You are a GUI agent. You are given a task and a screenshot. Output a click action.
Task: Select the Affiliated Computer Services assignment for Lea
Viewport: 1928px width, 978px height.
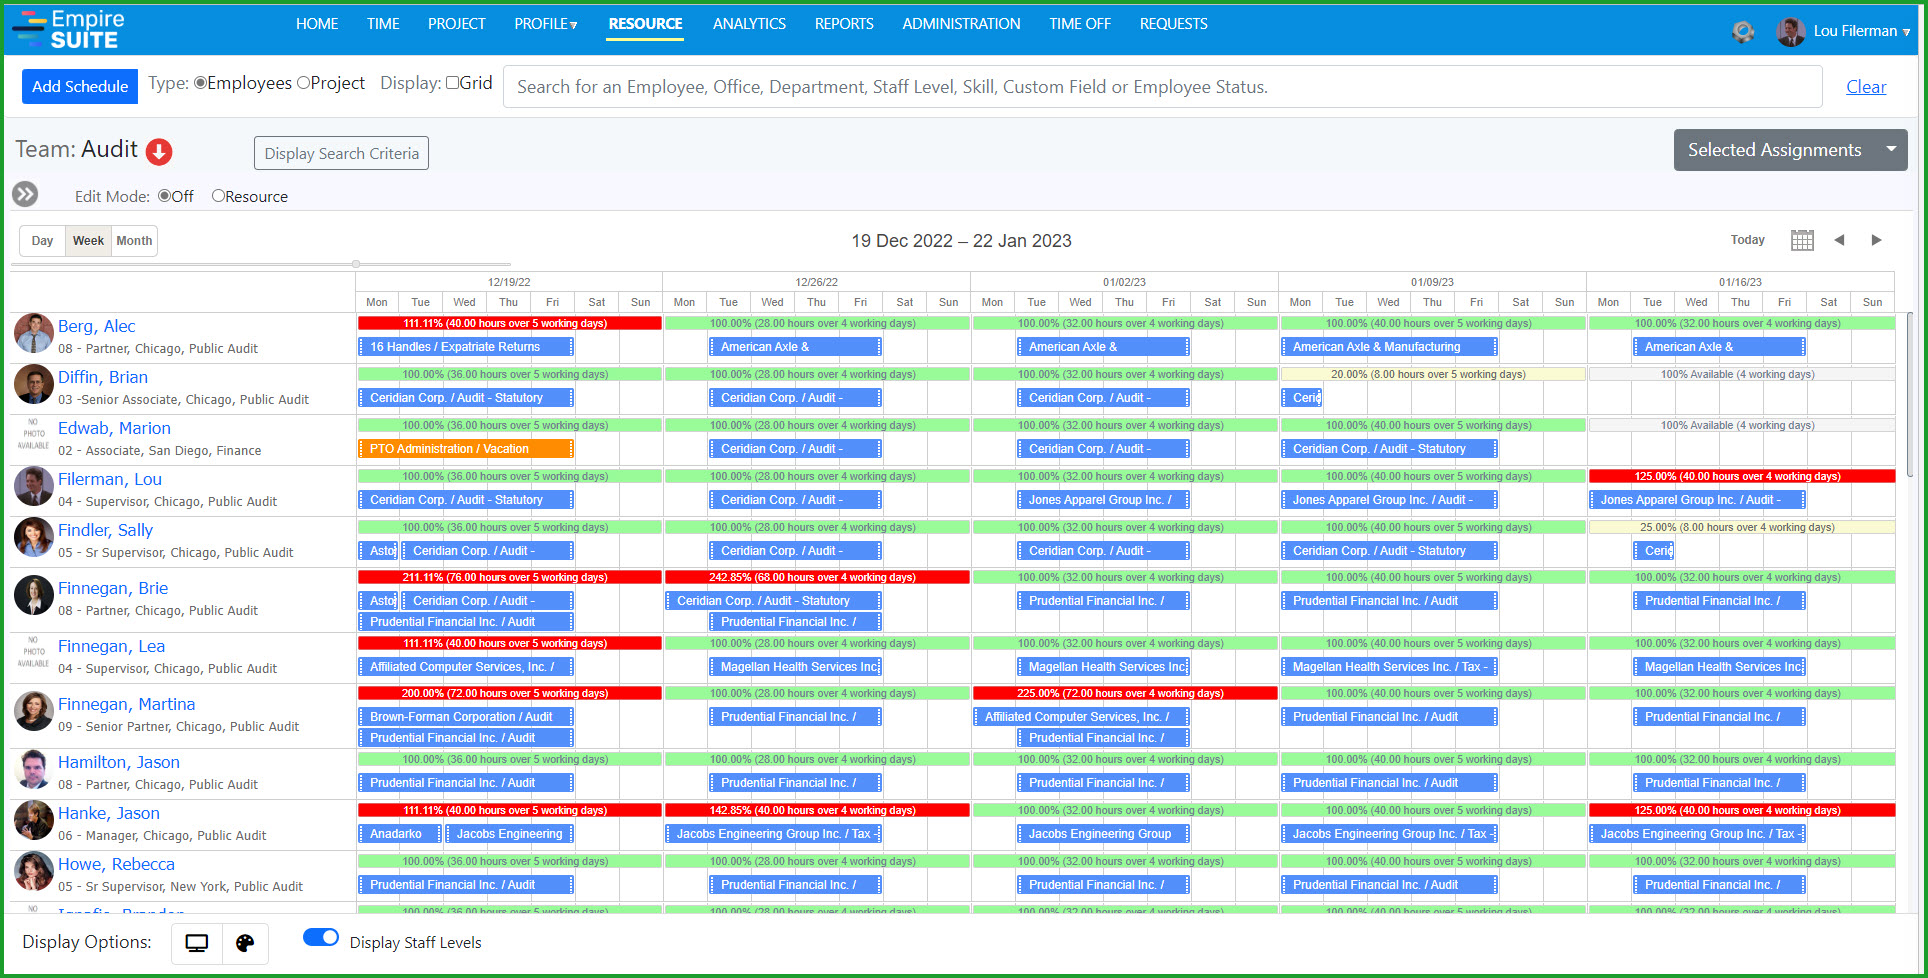(466, 667)
